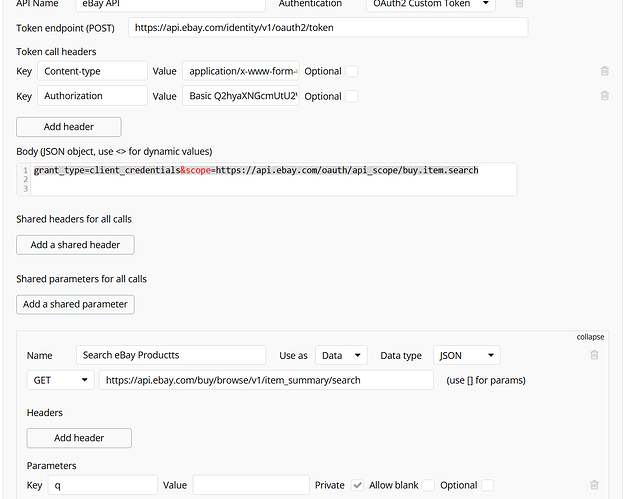Enable Allow blank for q parameter
Image resolution: width=627 pixels, height=499 pixels.
428,485
